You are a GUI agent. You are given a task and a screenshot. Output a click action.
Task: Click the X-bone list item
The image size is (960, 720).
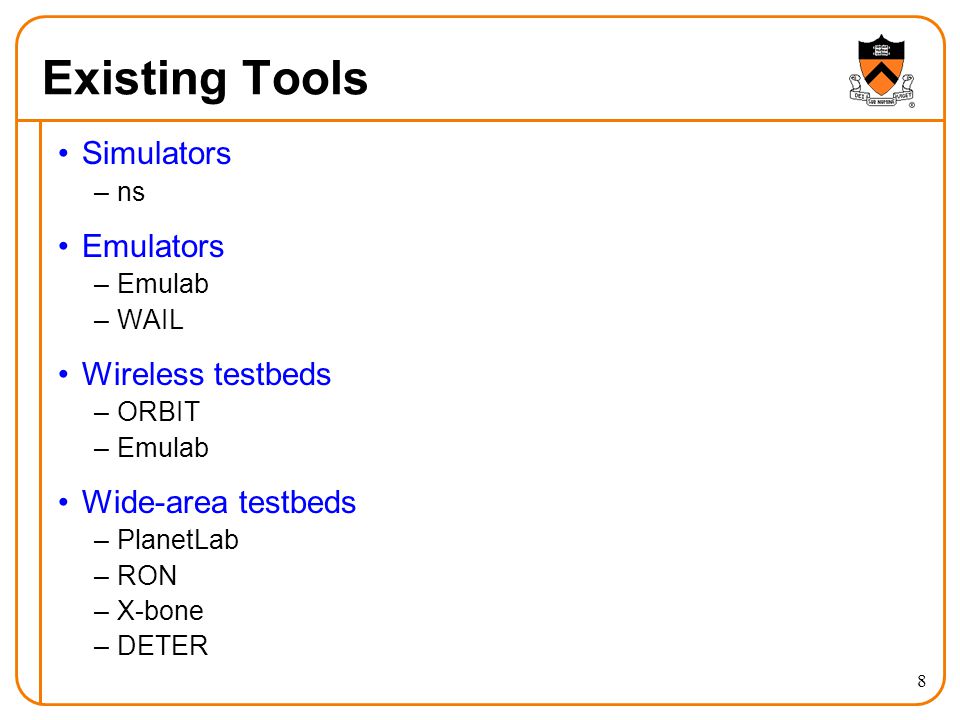160,611
